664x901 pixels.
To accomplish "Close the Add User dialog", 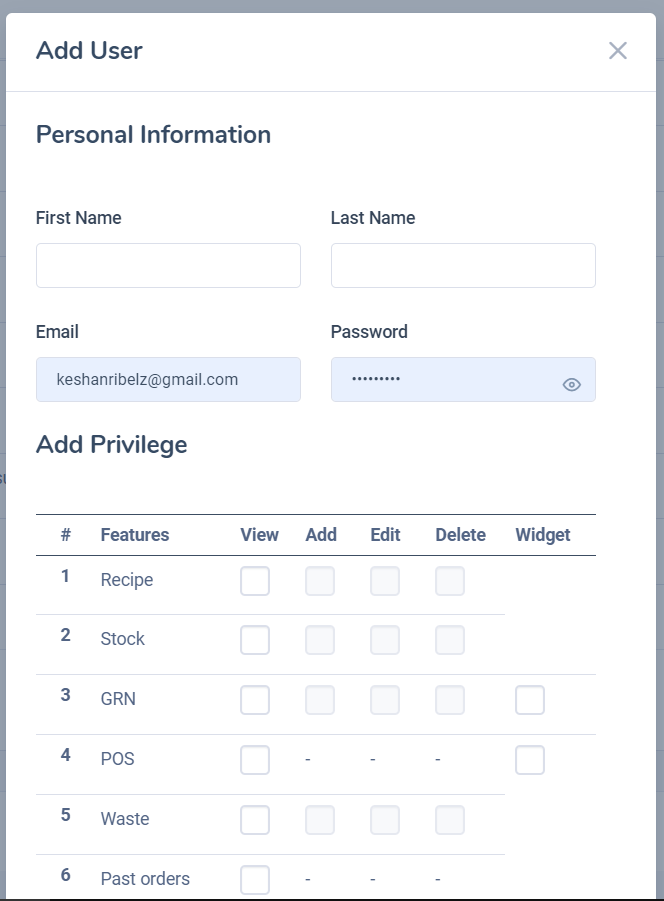I will click(x=618, y=51).
